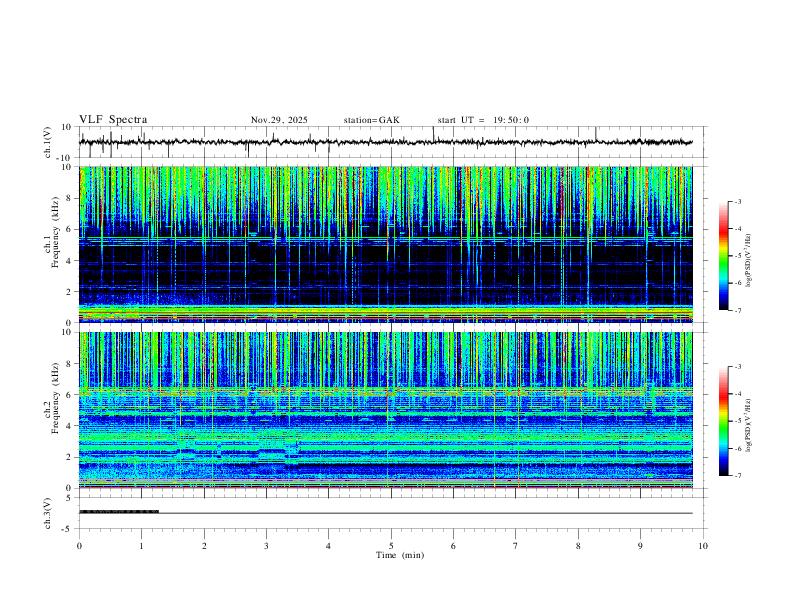Click the time axis tick label "5"

coord(391,546)
